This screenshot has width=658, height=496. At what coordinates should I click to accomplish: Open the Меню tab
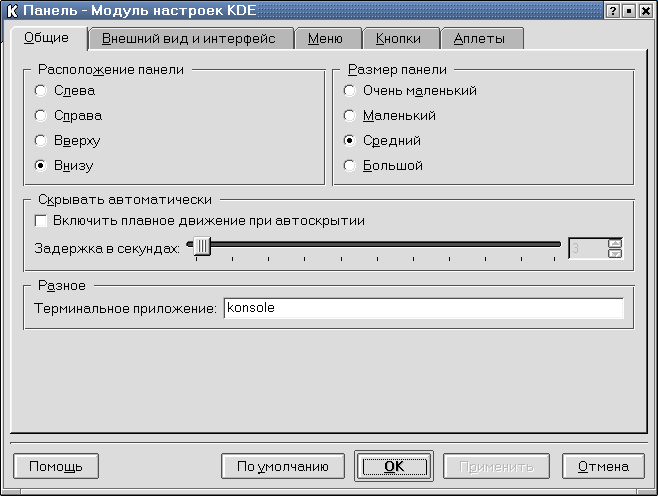tap(326, 39)
